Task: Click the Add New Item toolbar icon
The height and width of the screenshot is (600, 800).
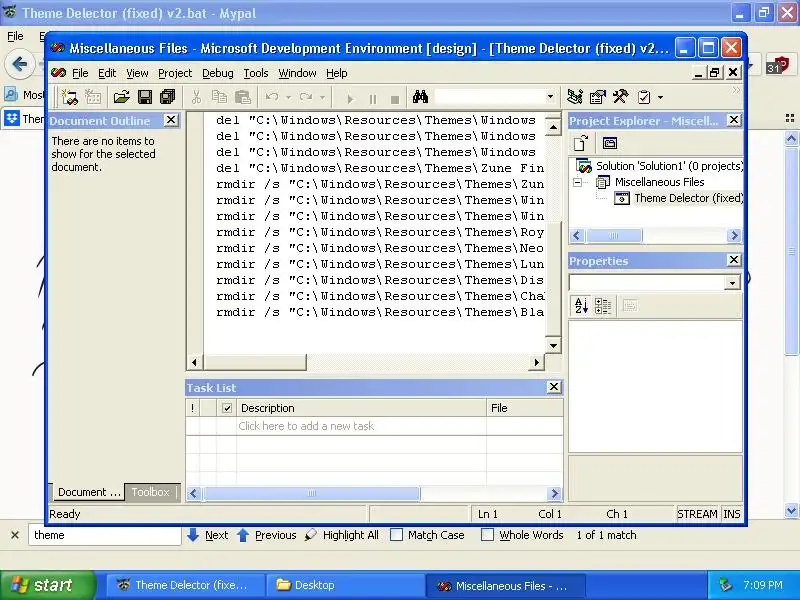Action: click(x=93, y=97)
